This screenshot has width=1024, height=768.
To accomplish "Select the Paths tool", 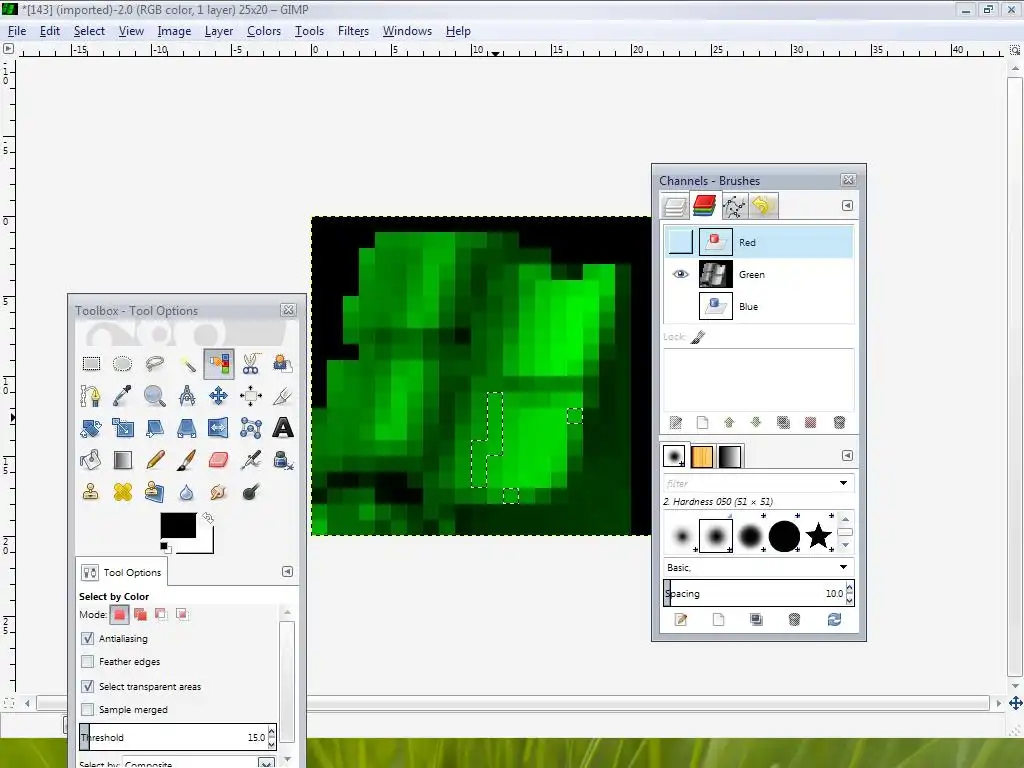I will [91, 396].
